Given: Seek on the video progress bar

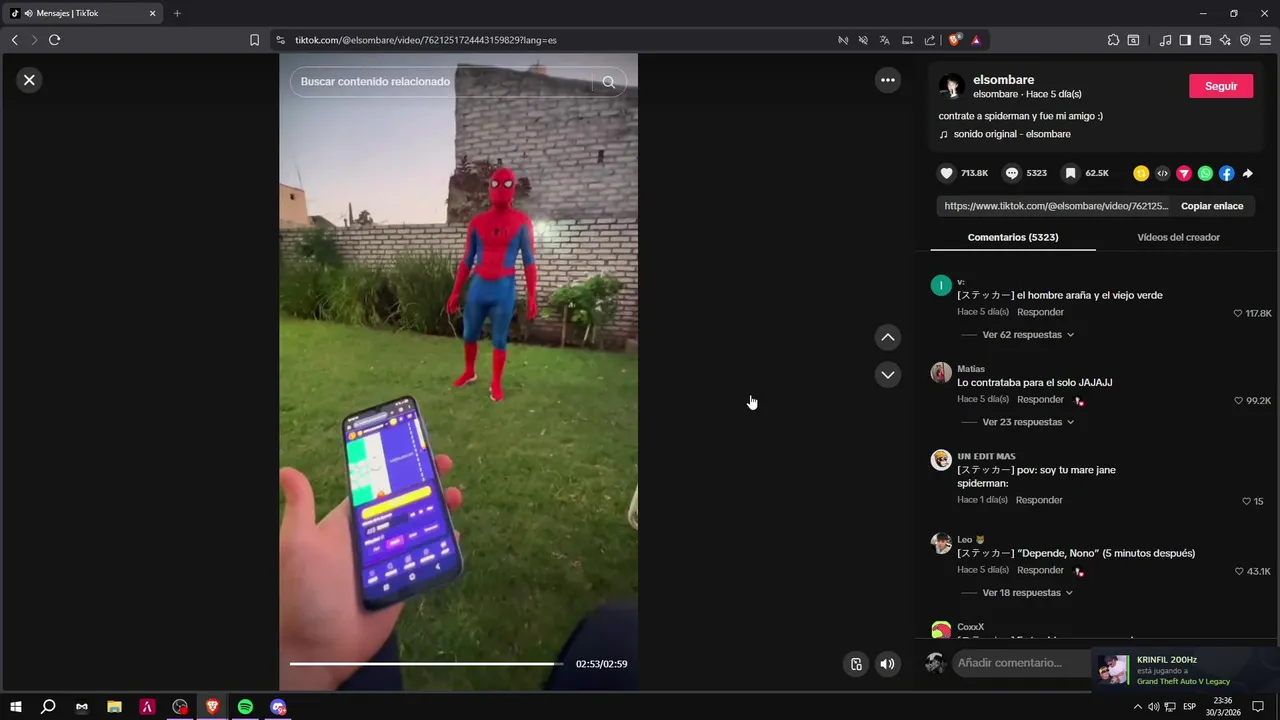Looking at the screenshot, I should 426,664.
